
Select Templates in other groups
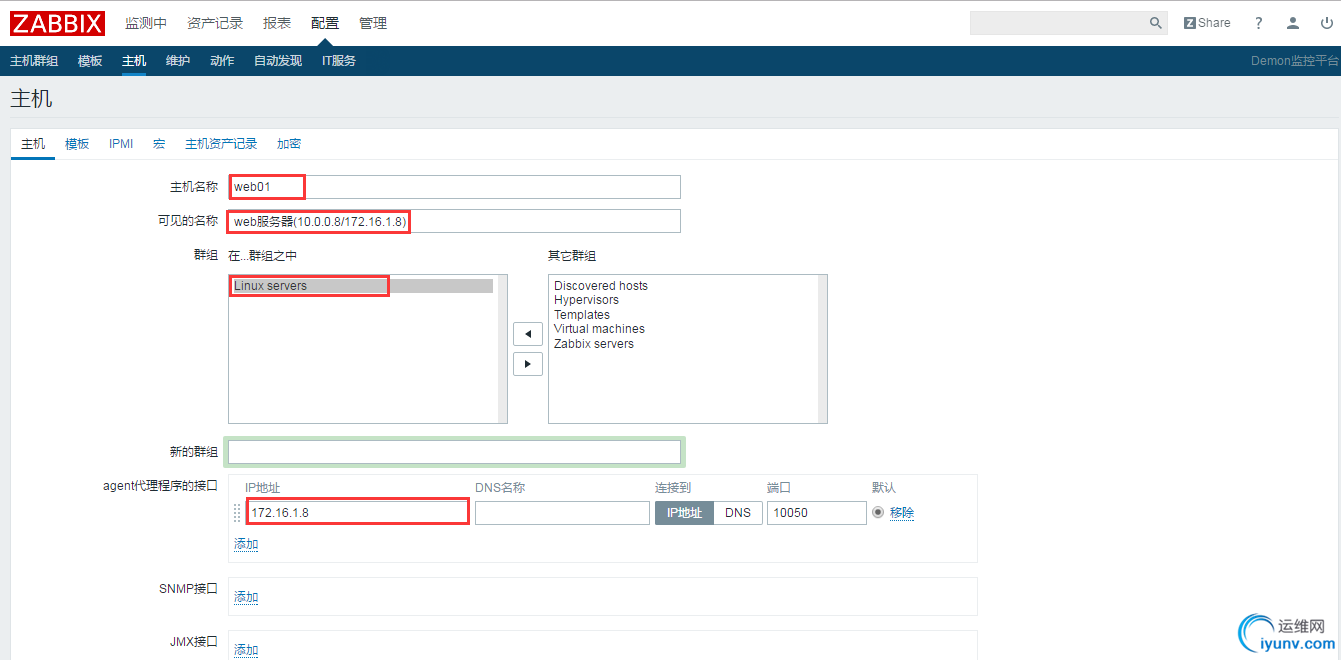click(x=582, y=315)
